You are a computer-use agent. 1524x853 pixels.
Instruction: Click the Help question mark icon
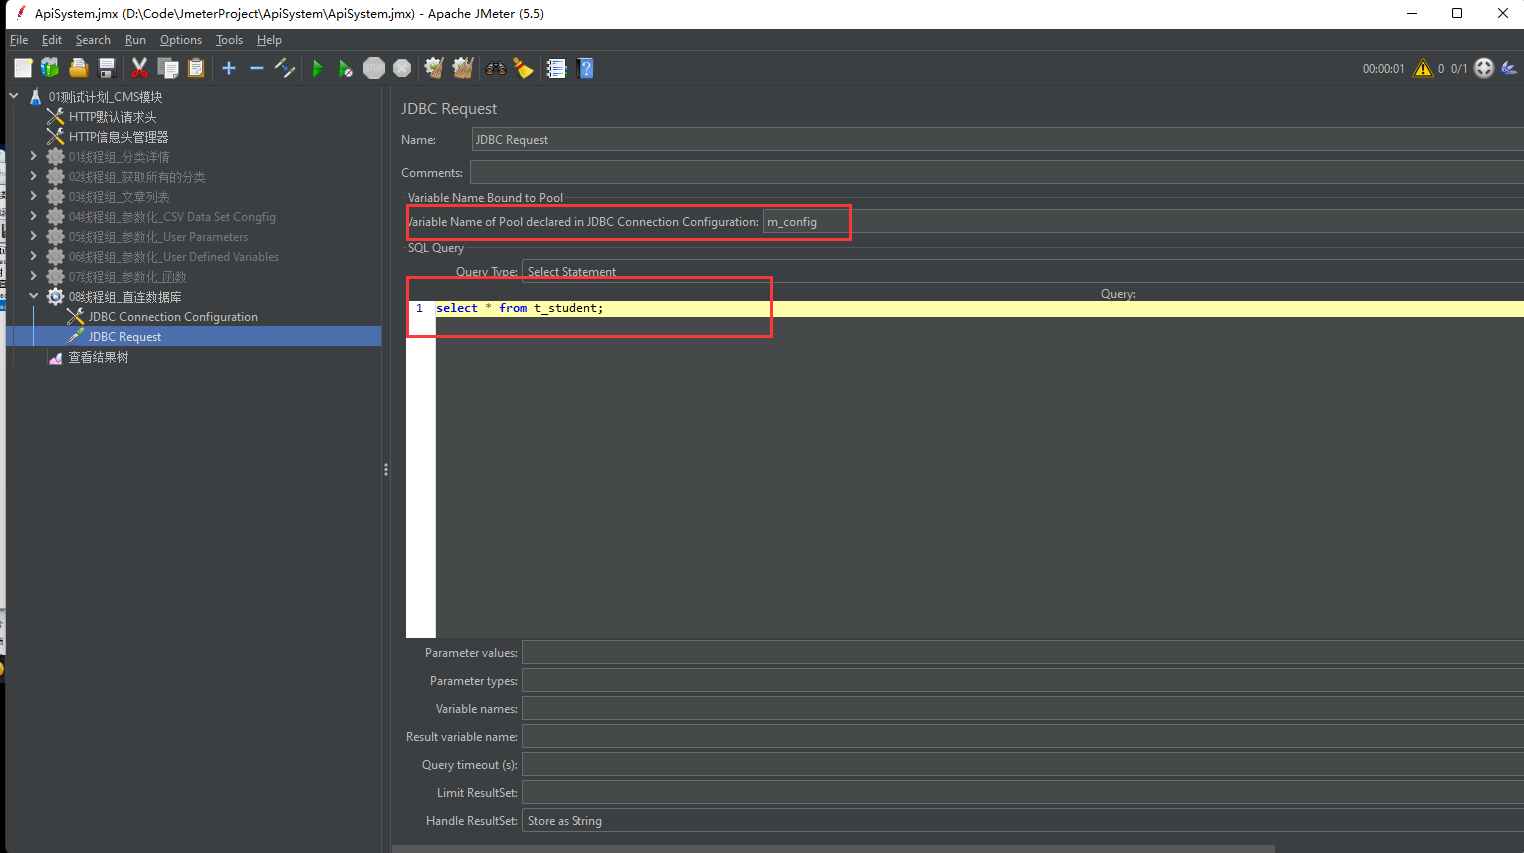coord(586,68)
